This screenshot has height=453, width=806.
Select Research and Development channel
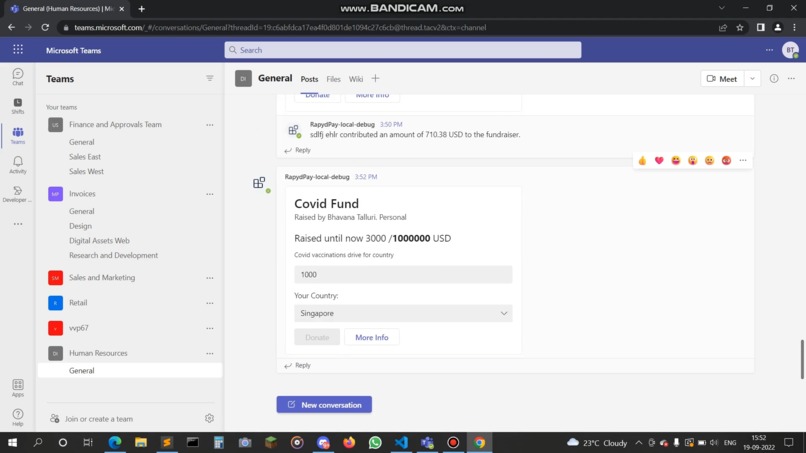click(114, 256)
